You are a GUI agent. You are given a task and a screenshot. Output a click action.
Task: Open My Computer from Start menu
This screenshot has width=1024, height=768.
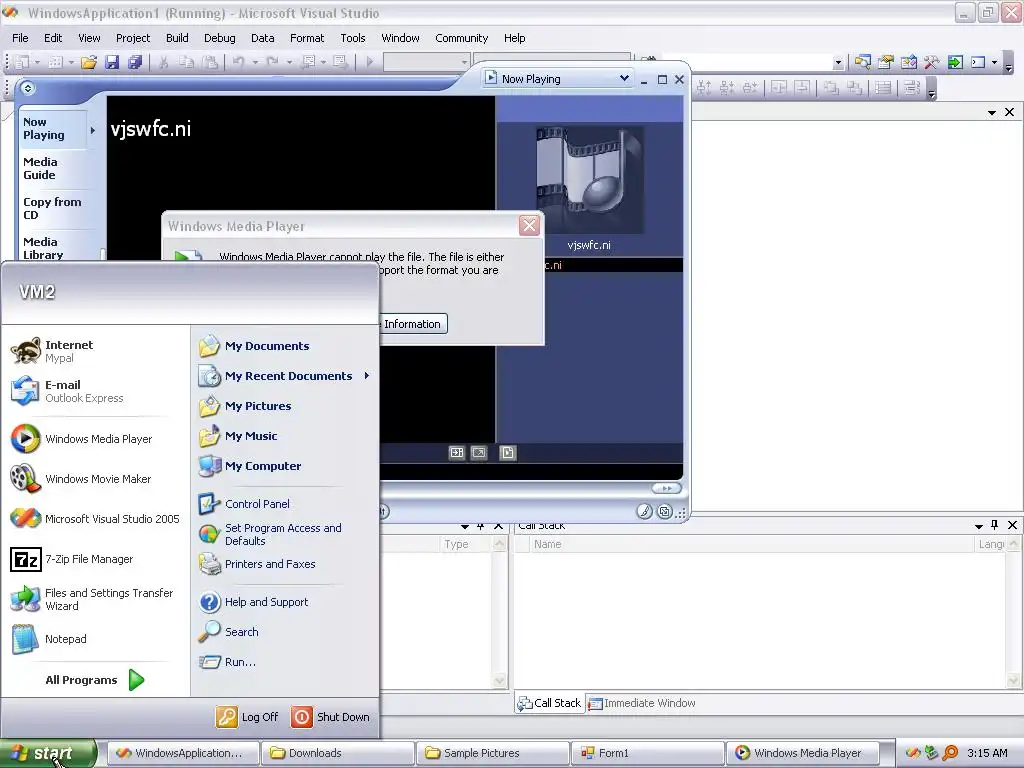pos(250,466)
